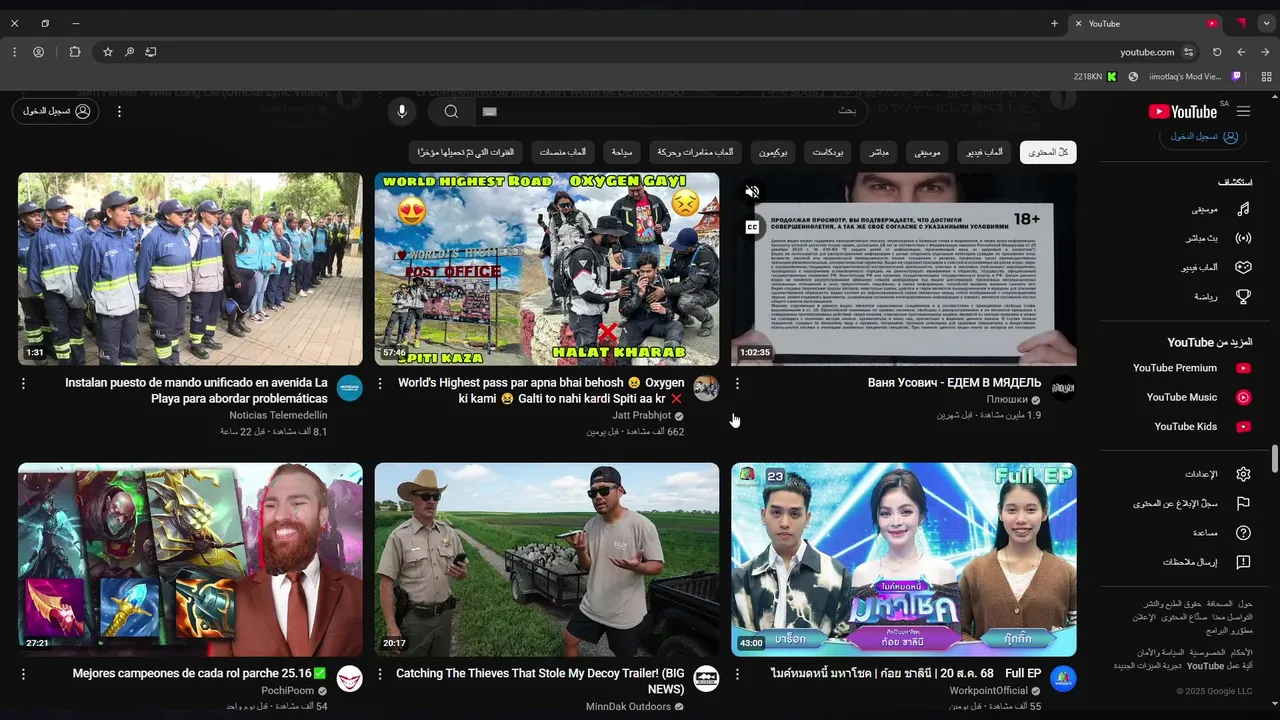Click the magnifier search button
1280x720 pixels.
451,111
